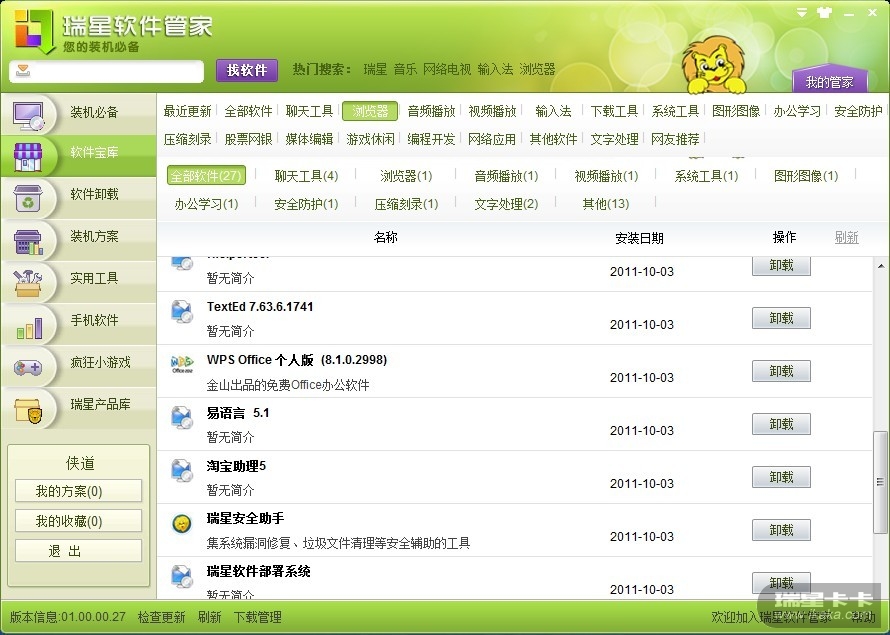
Task: Uninstall 淘宝助理5 with 卸载 button
Action: (781, 477)
